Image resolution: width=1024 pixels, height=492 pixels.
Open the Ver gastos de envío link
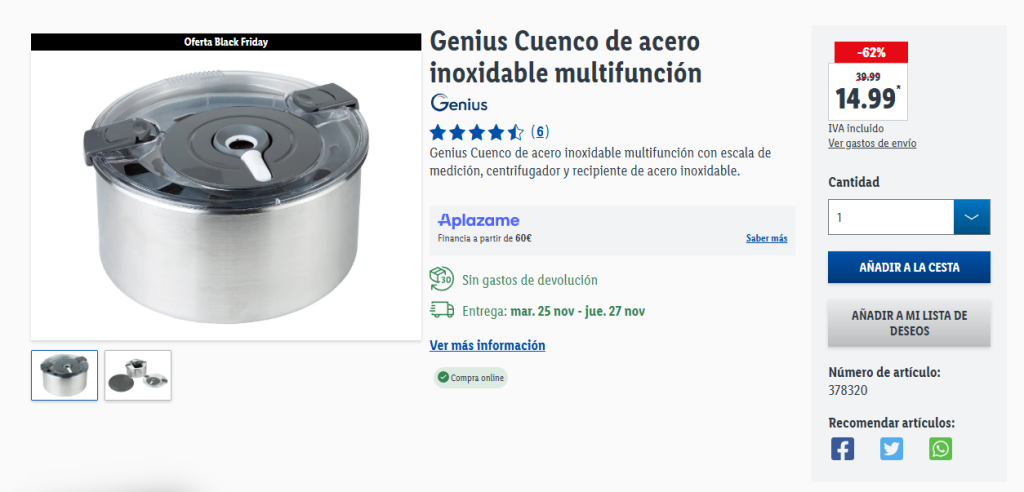point(872,143)
